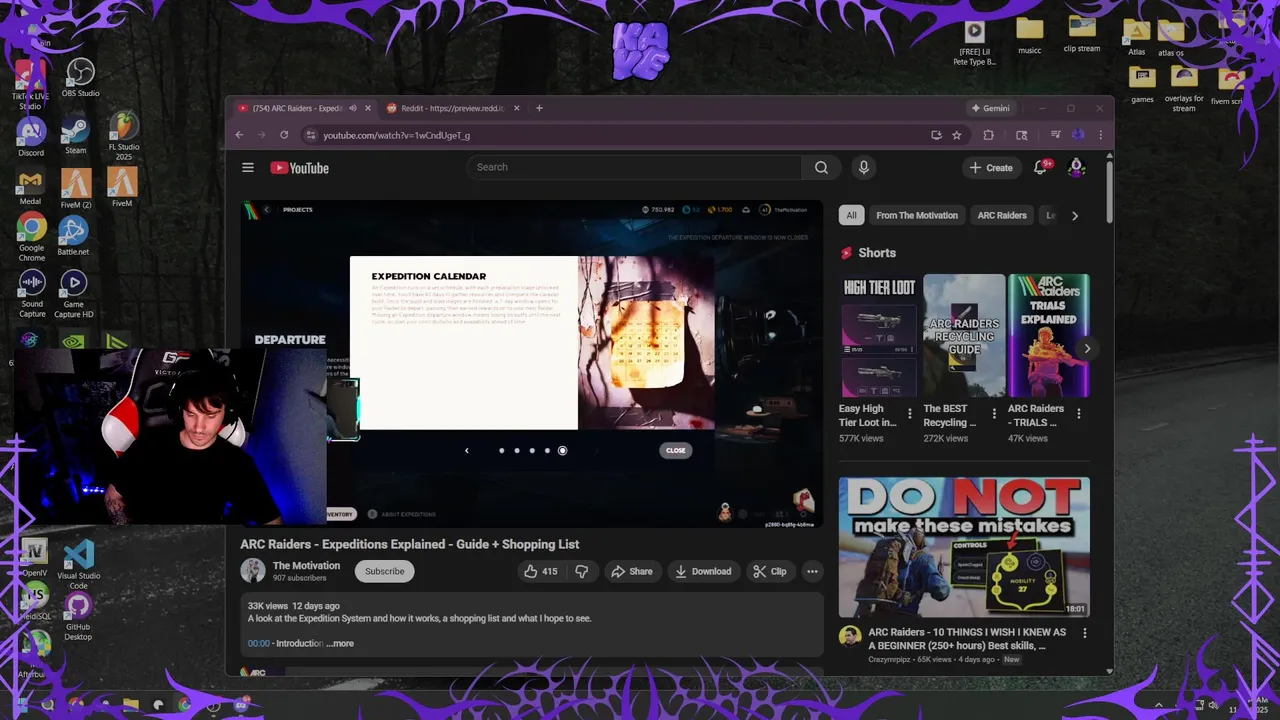
Task: Open Game Capture HD shortcut
Action: 73,294
